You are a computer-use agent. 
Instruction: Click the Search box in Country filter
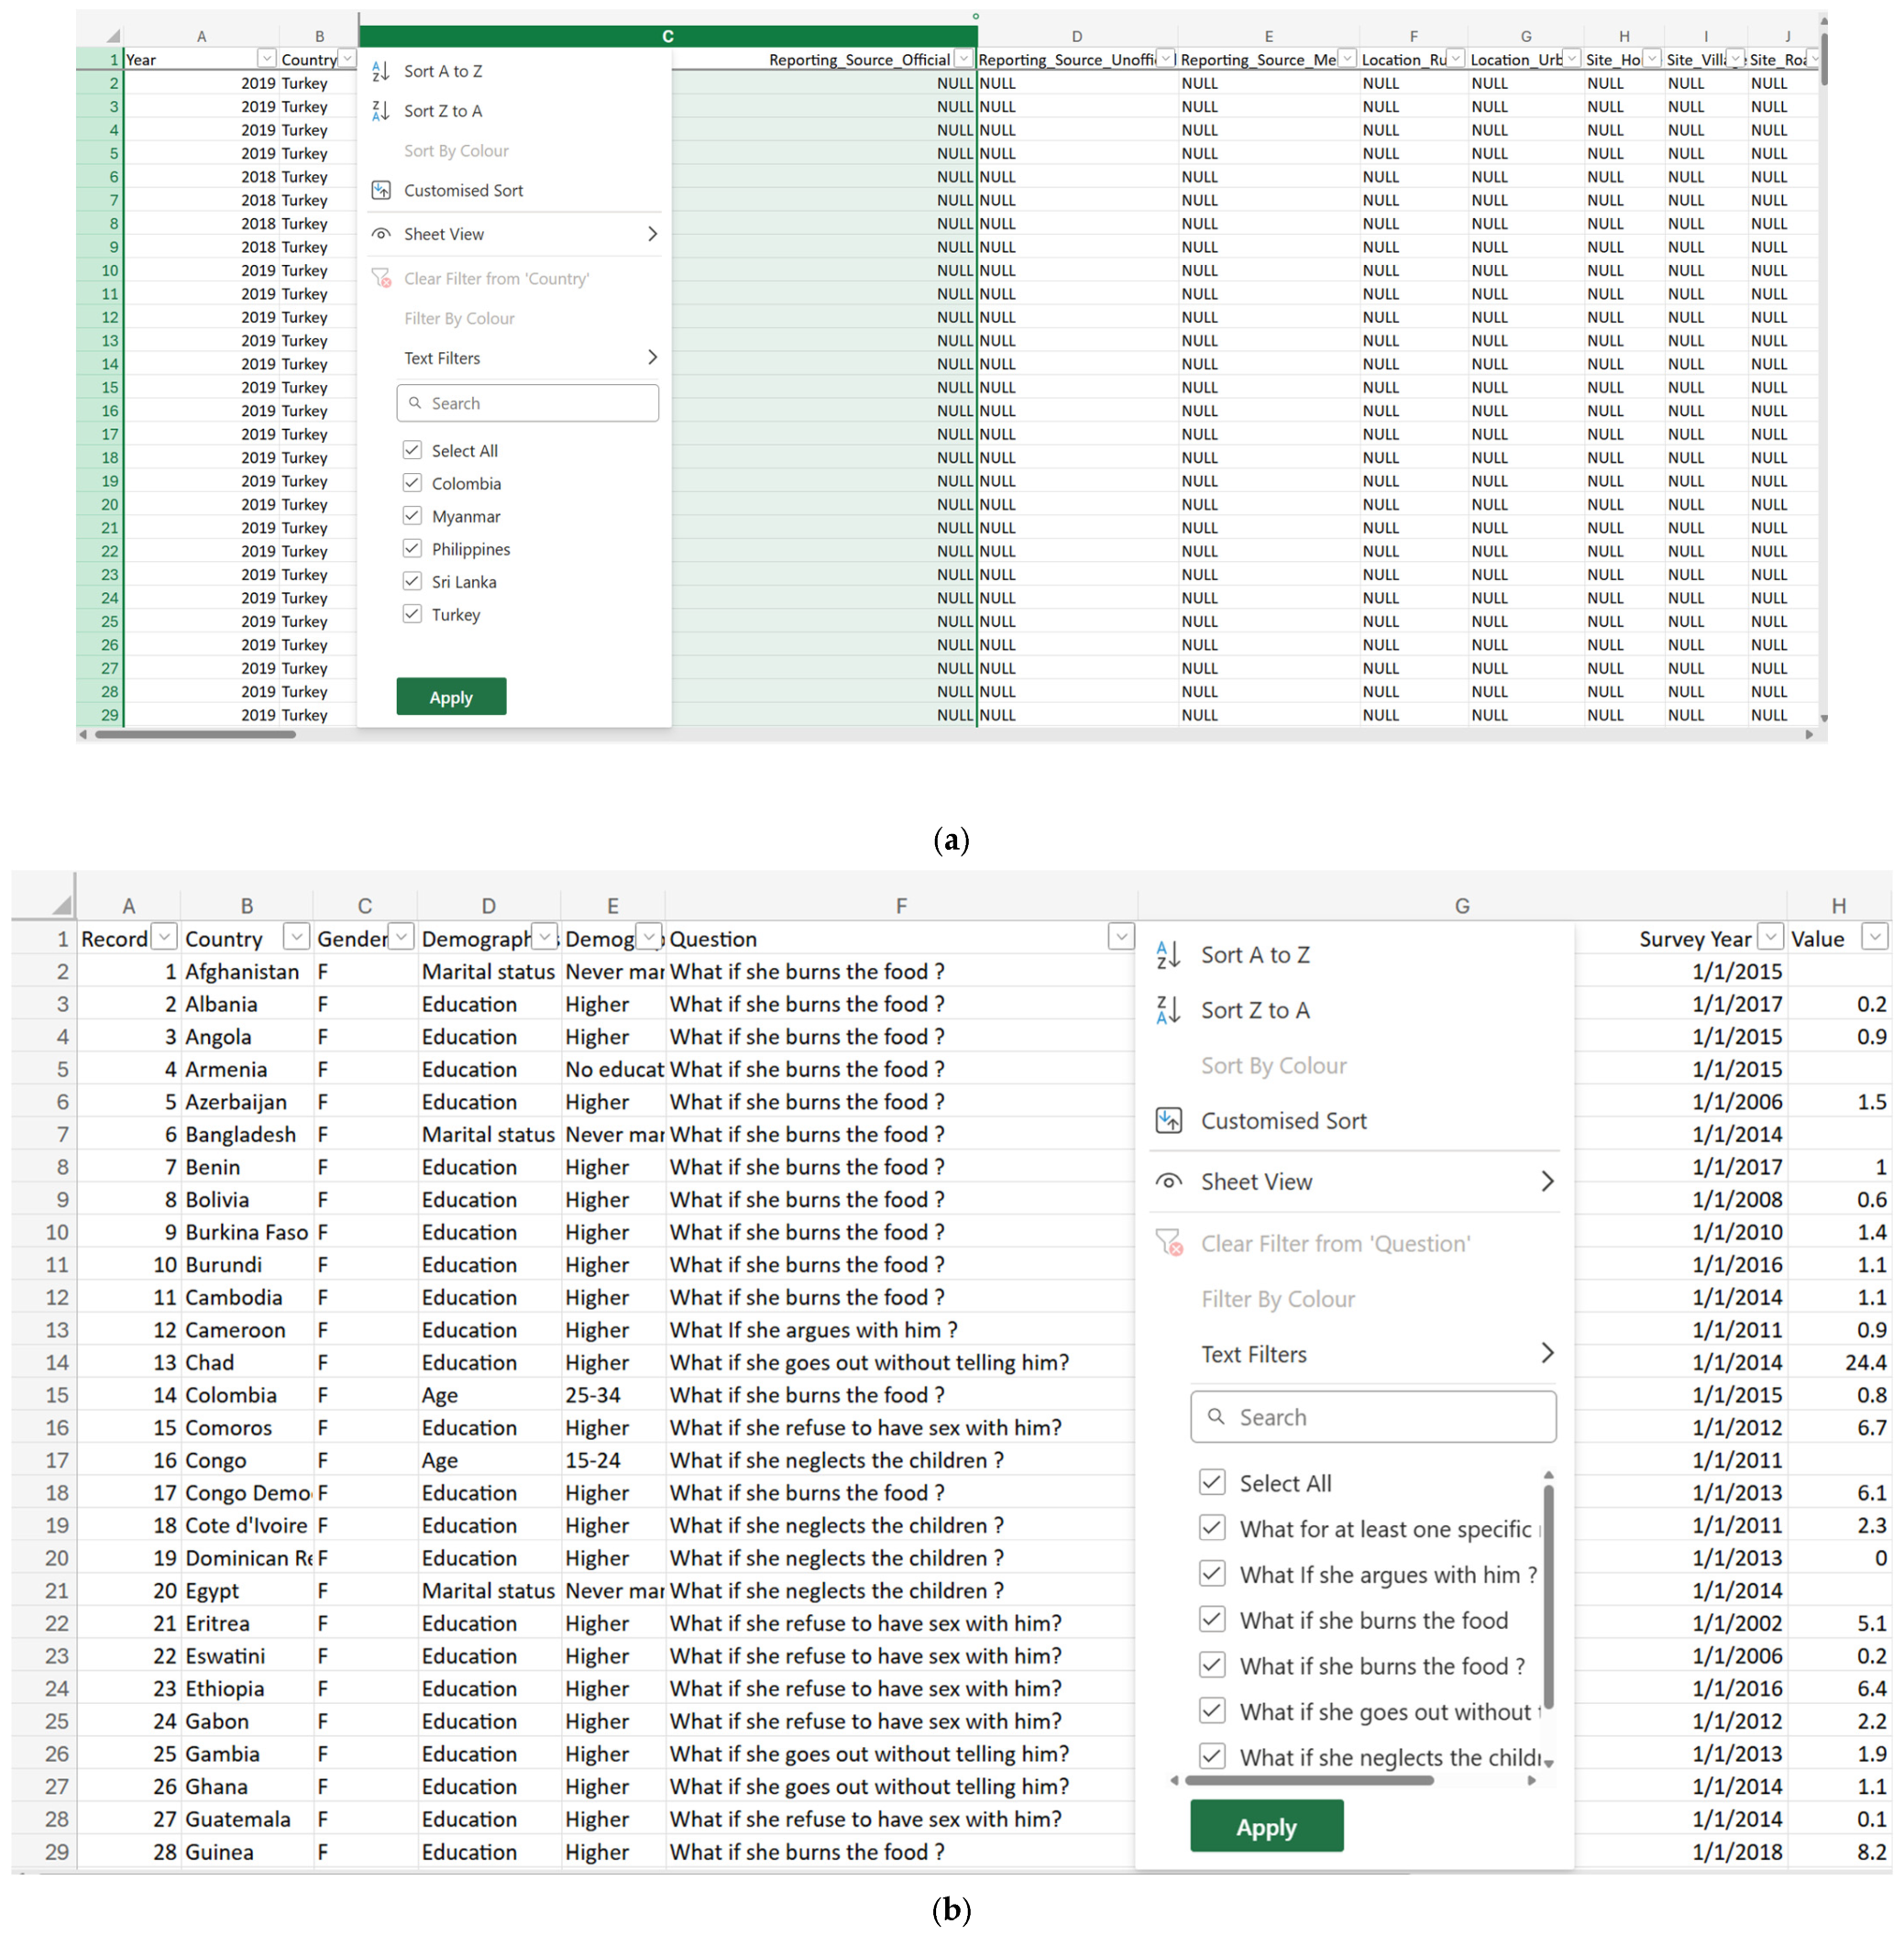(527, 403)
